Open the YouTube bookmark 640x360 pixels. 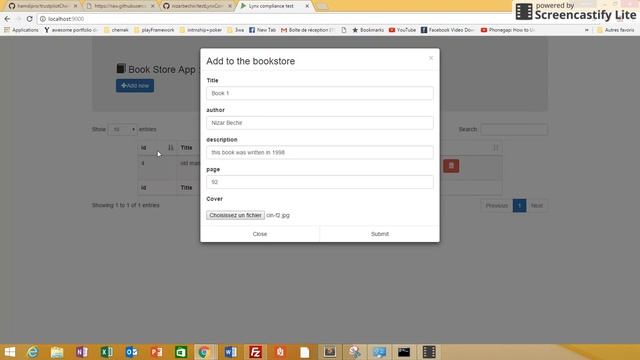click(x=402, y=30)
